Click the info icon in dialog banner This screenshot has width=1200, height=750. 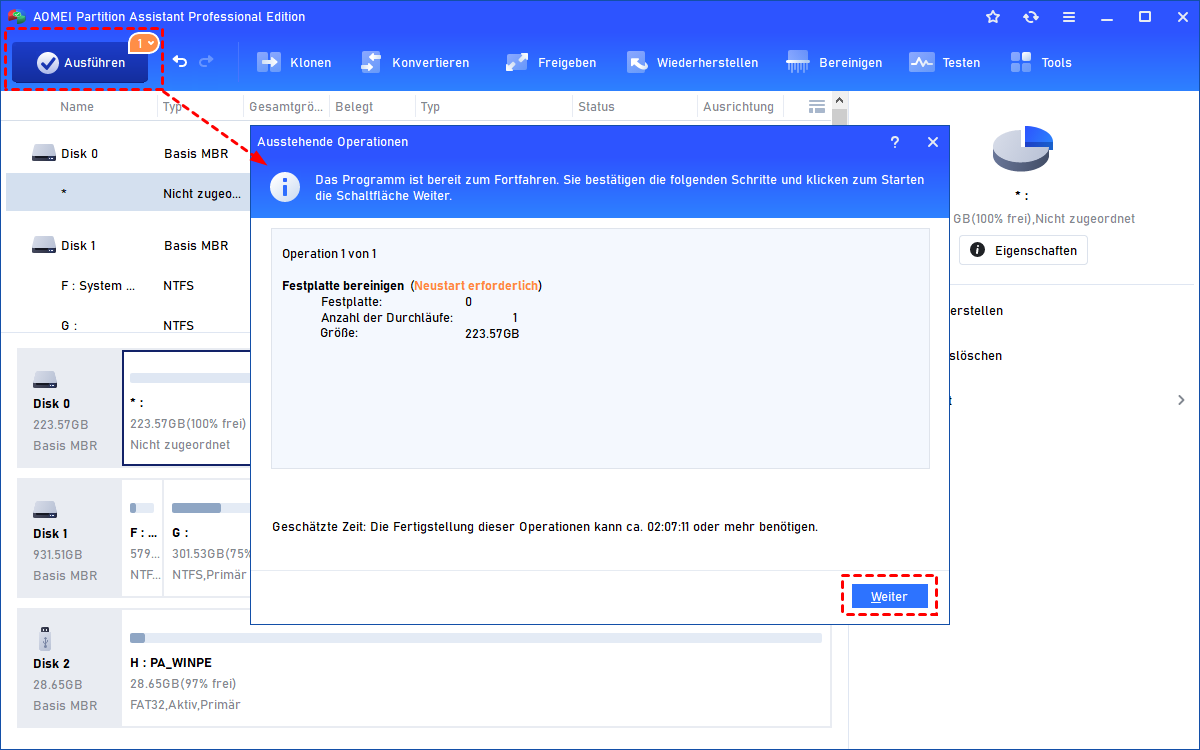coord(286,187)
